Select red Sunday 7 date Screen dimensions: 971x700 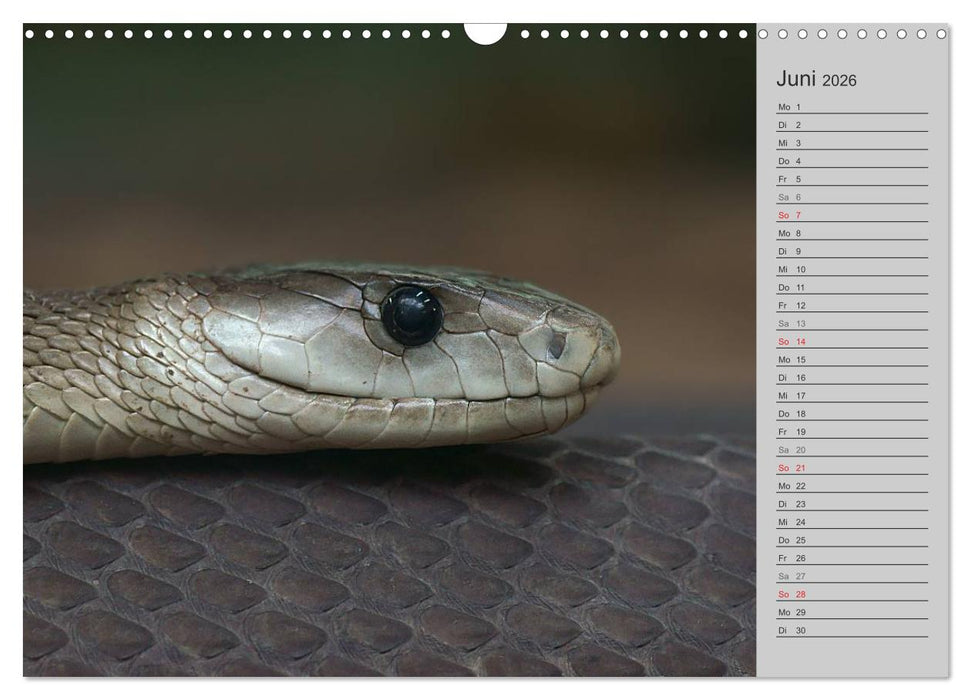coord(797,215)
